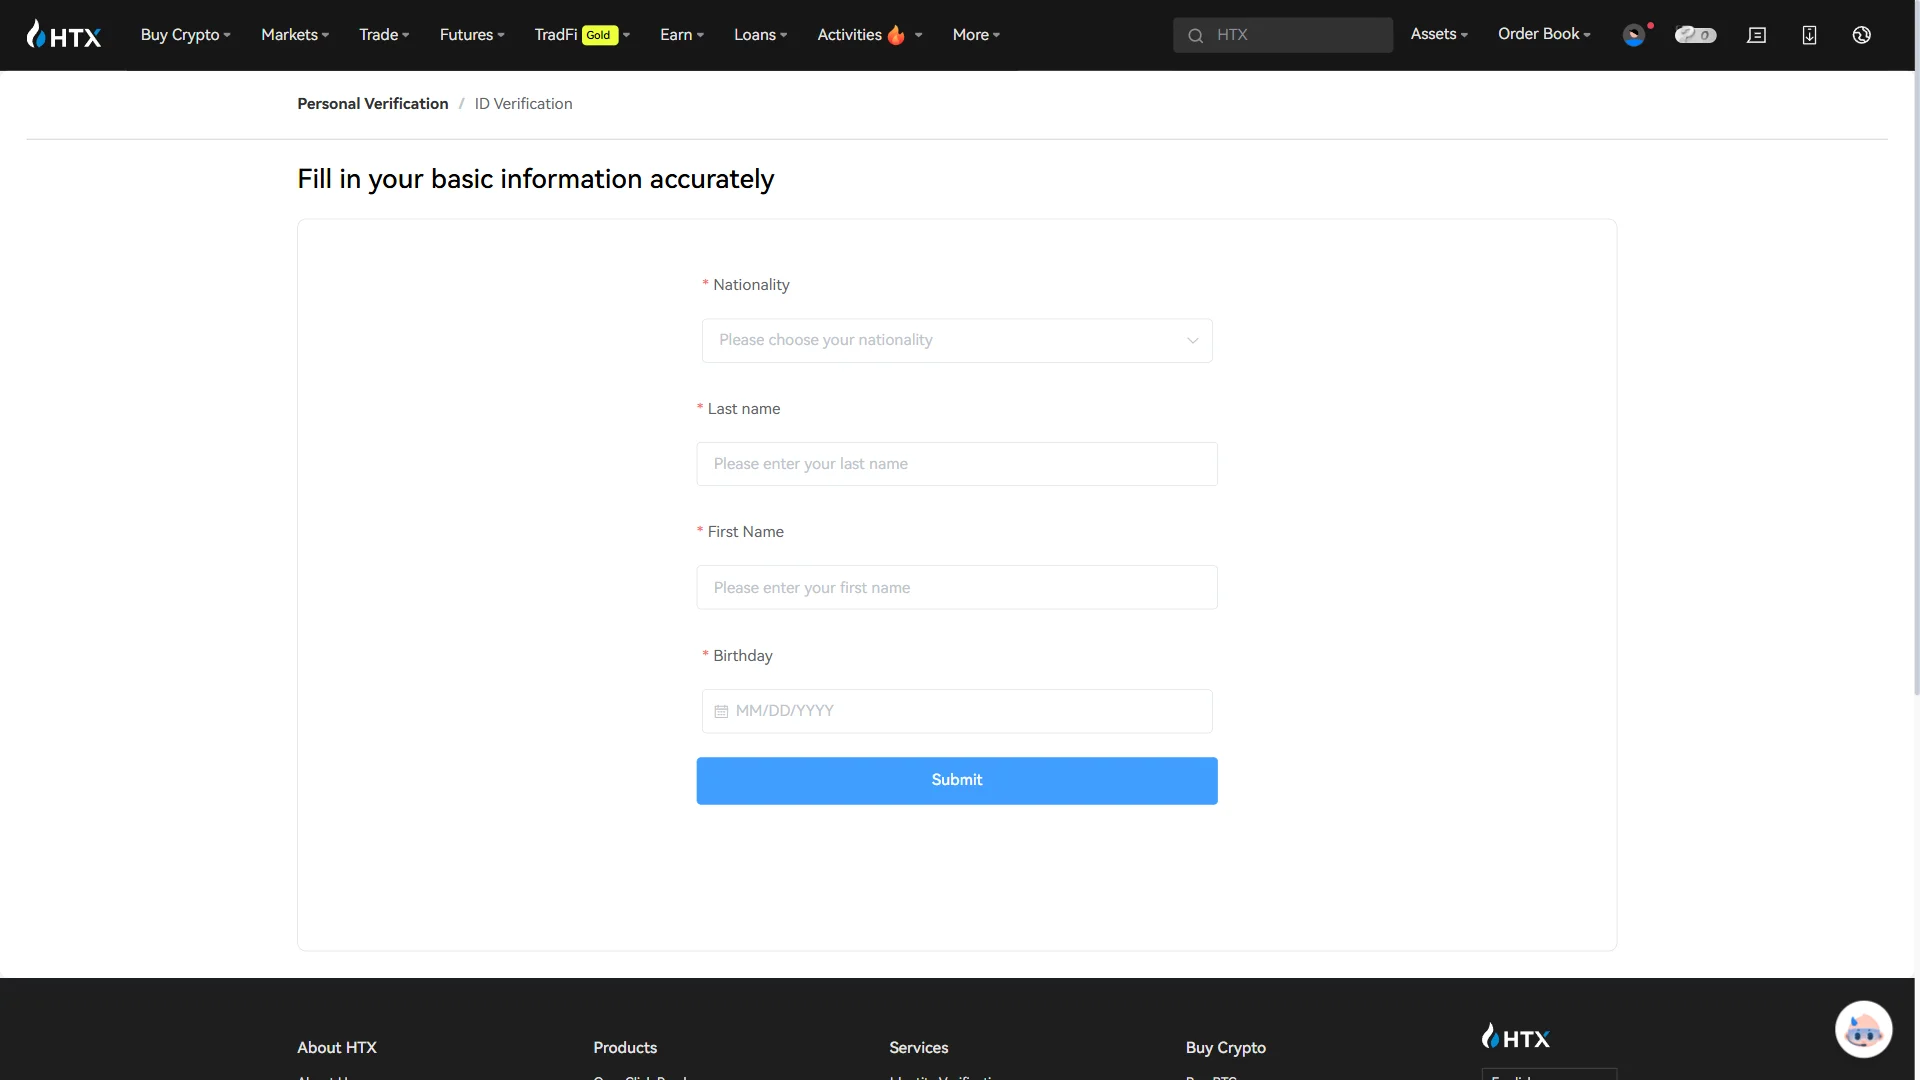Open the nationality selection dropdown

point(957,341)
